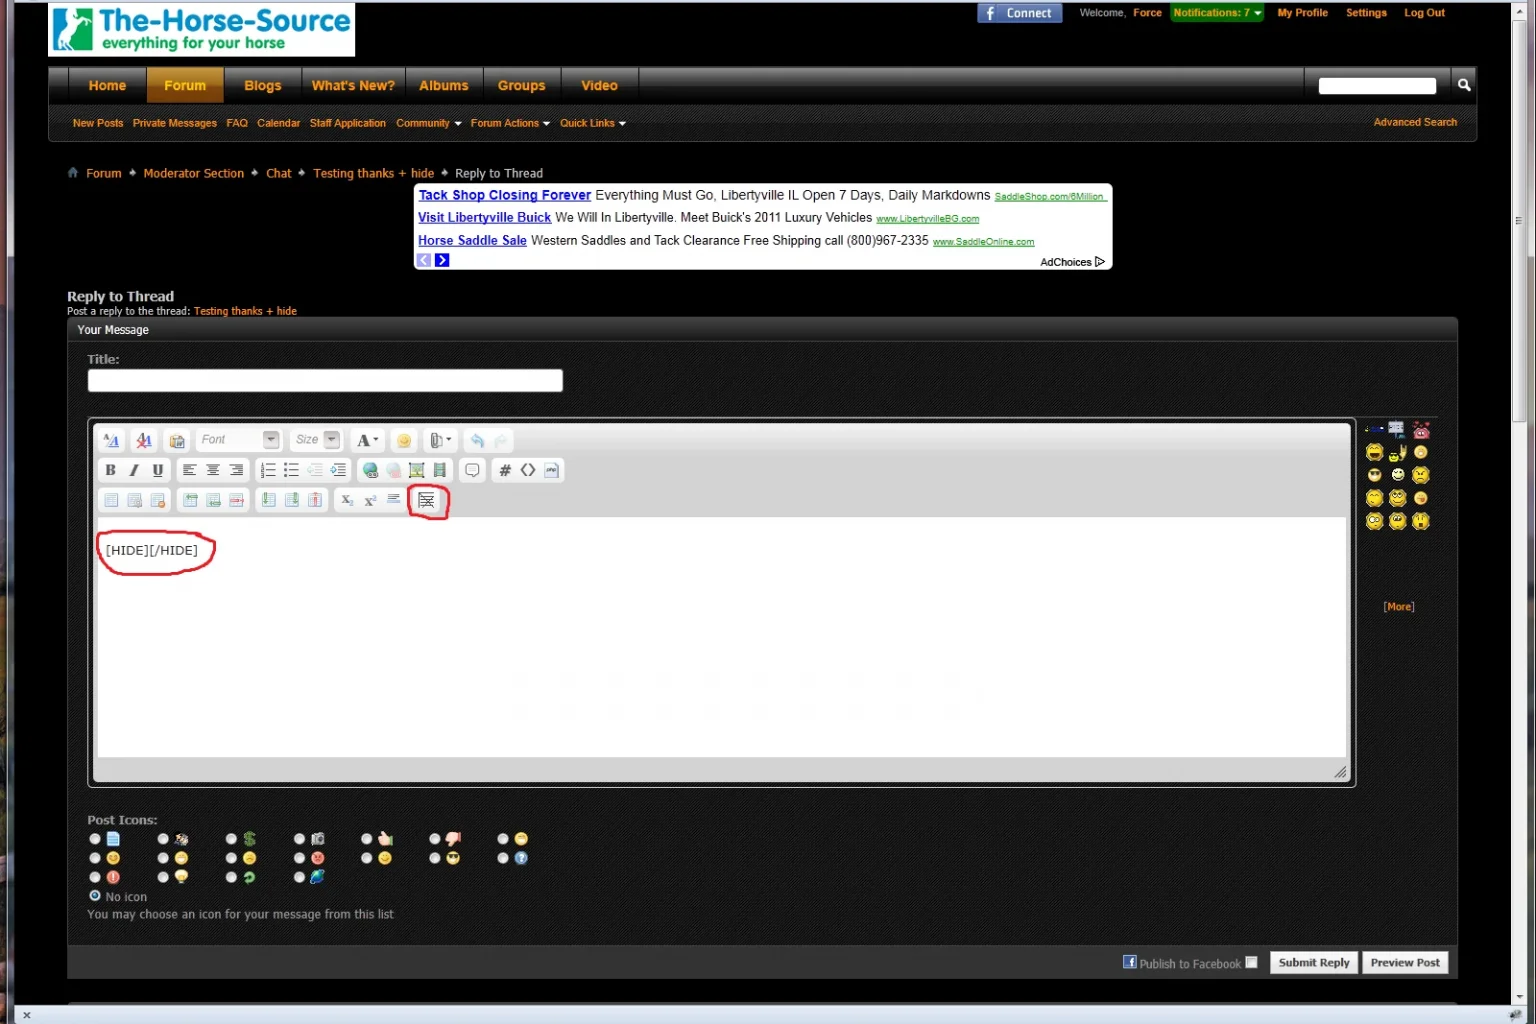This screenshot has width=1536, height=1024.
Task: Open Albums tab
Action: click(x=444, y=85)
